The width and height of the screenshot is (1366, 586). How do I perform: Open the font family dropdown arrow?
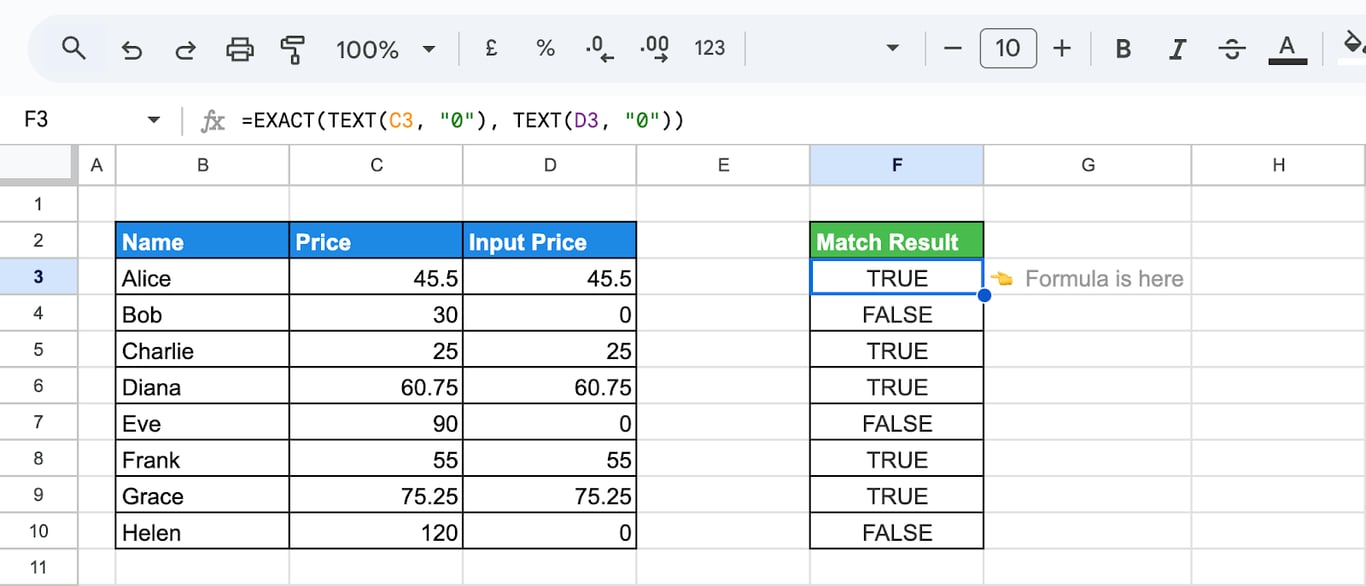[x=893, y=48]
